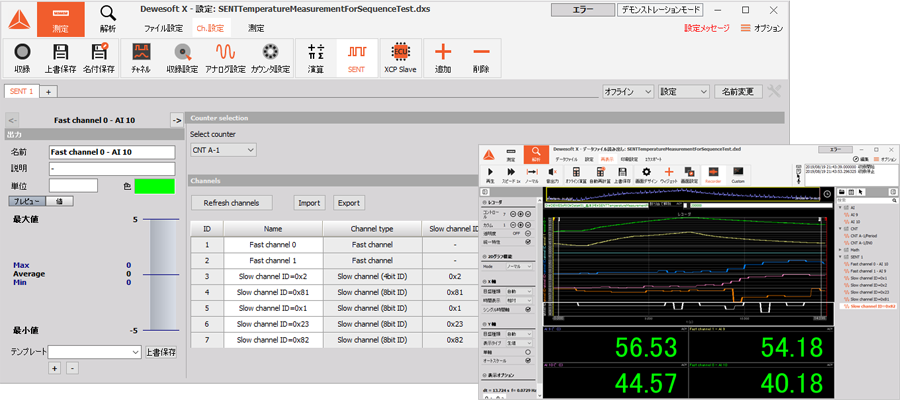Click the ノーマル play-mode icon in analysis window

coord(532,174)
